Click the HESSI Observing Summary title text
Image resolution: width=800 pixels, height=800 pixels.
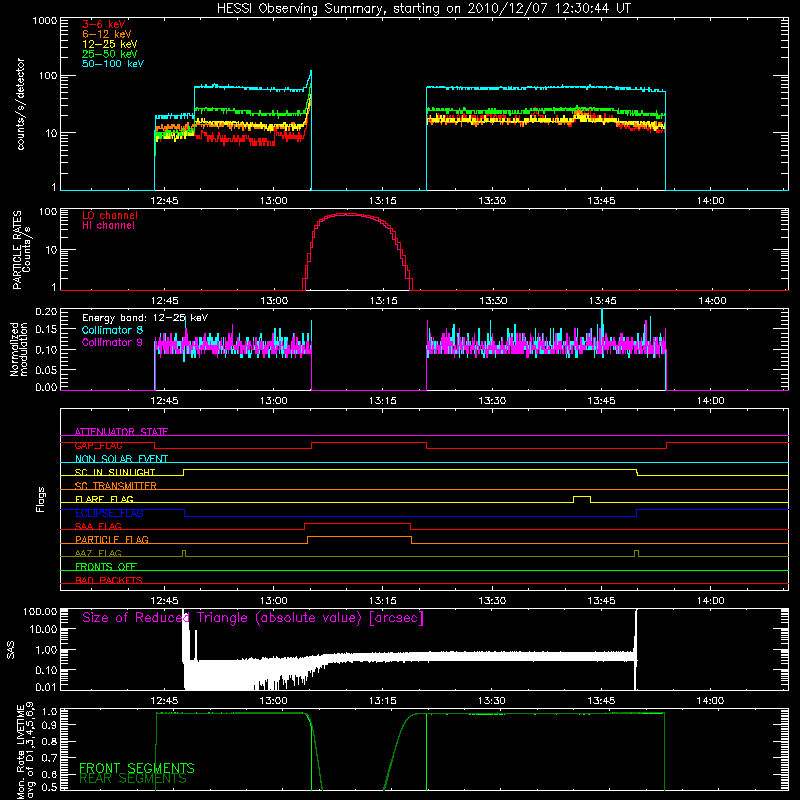coord(423,9)
